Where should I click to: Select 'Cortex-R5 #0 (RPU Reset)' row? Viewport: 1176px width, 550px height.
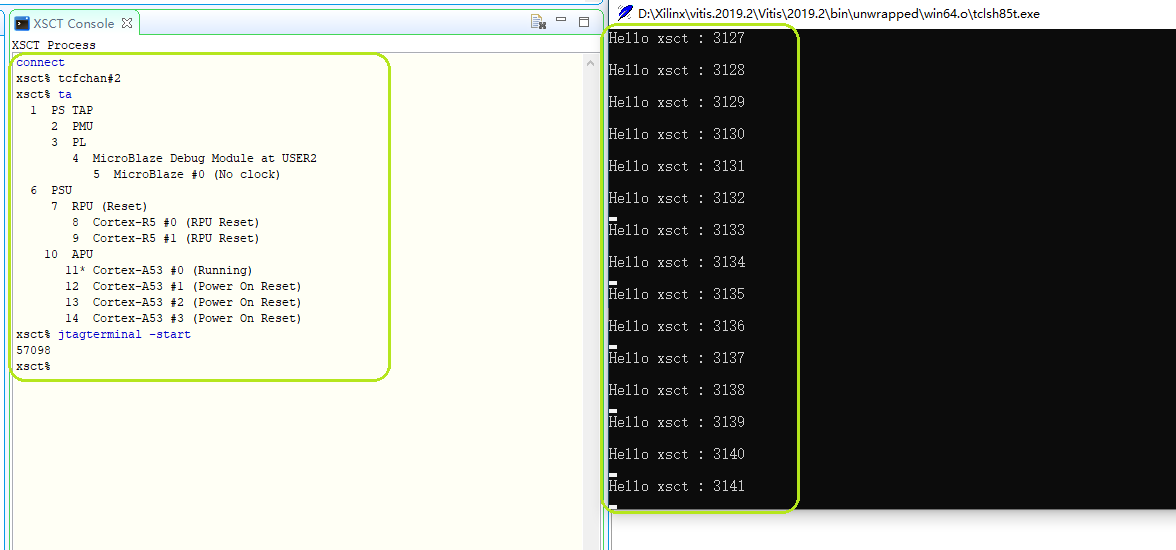(x=165, y=222)
